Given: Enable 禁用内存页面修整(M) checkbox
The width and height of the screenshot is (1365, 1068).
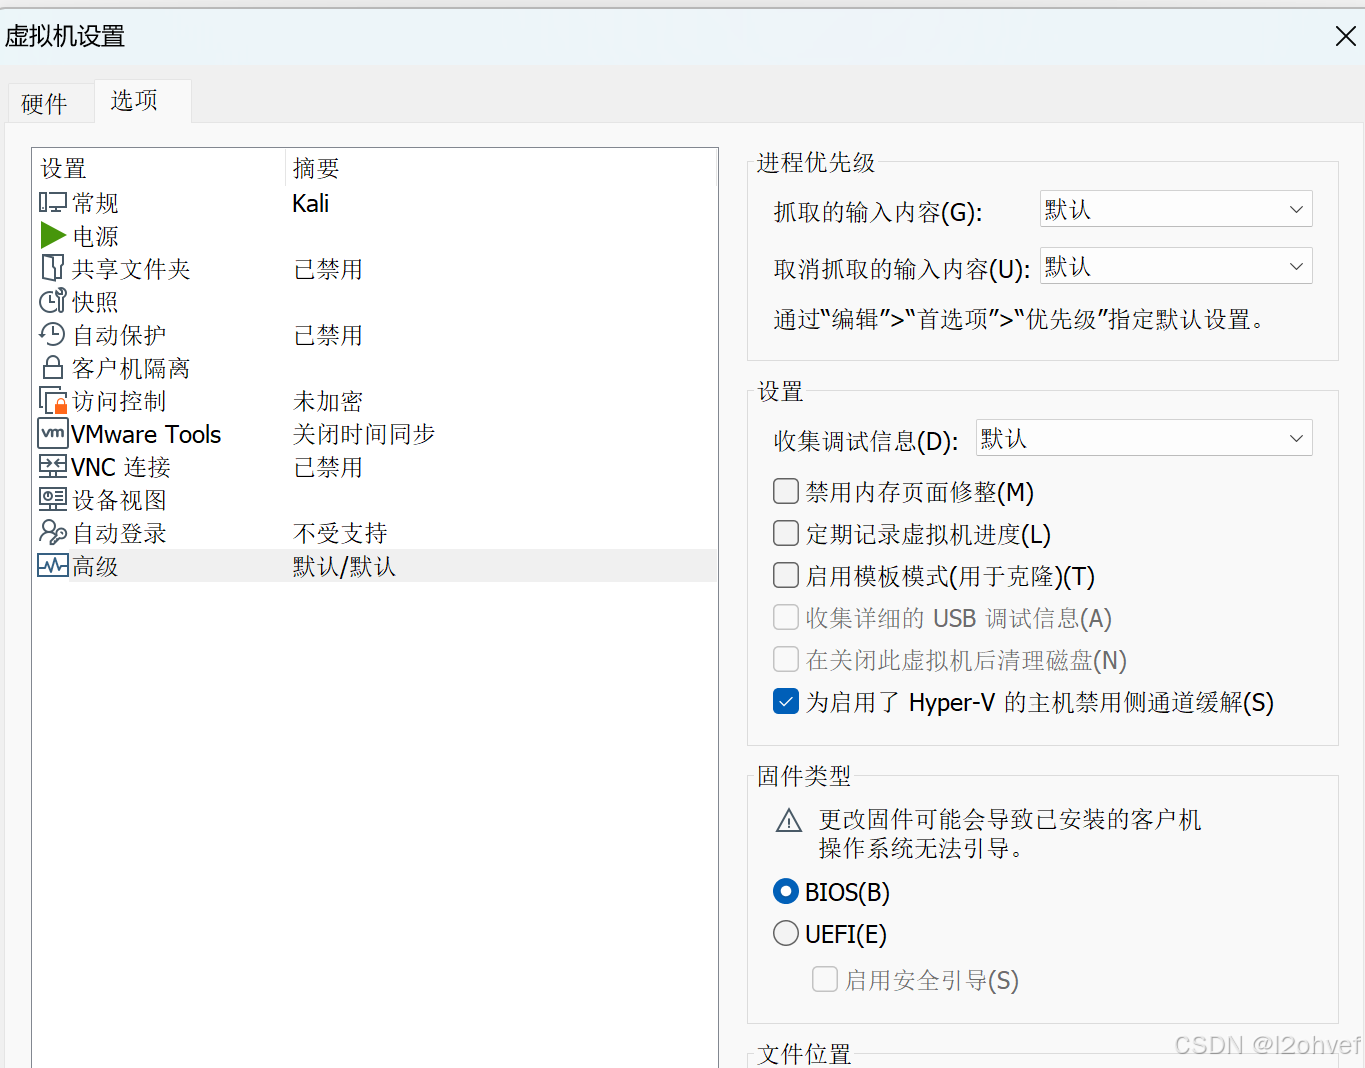Looking at the screenshot, I should (786, 491).
